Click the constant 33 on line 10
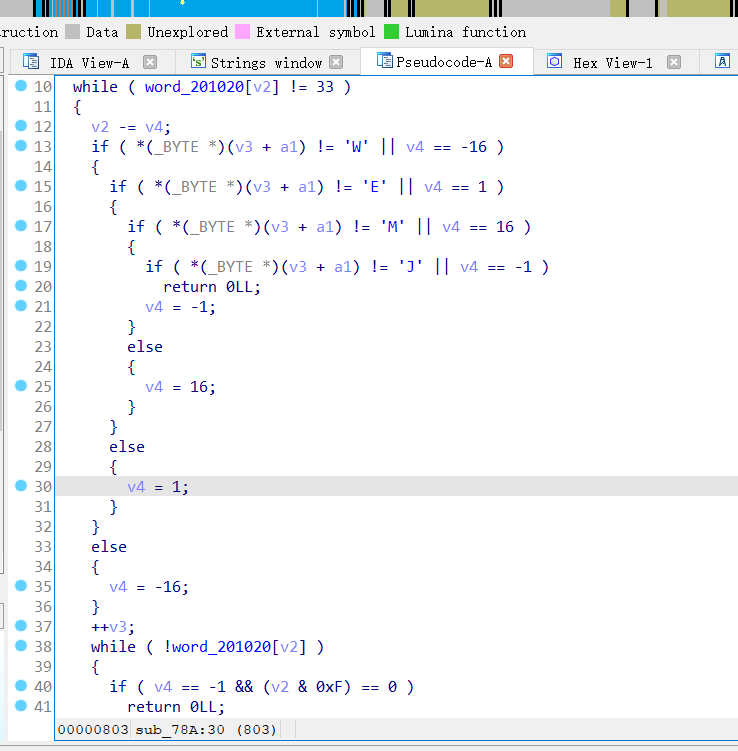This screenshot has height=751, width=738. (325, 87)
